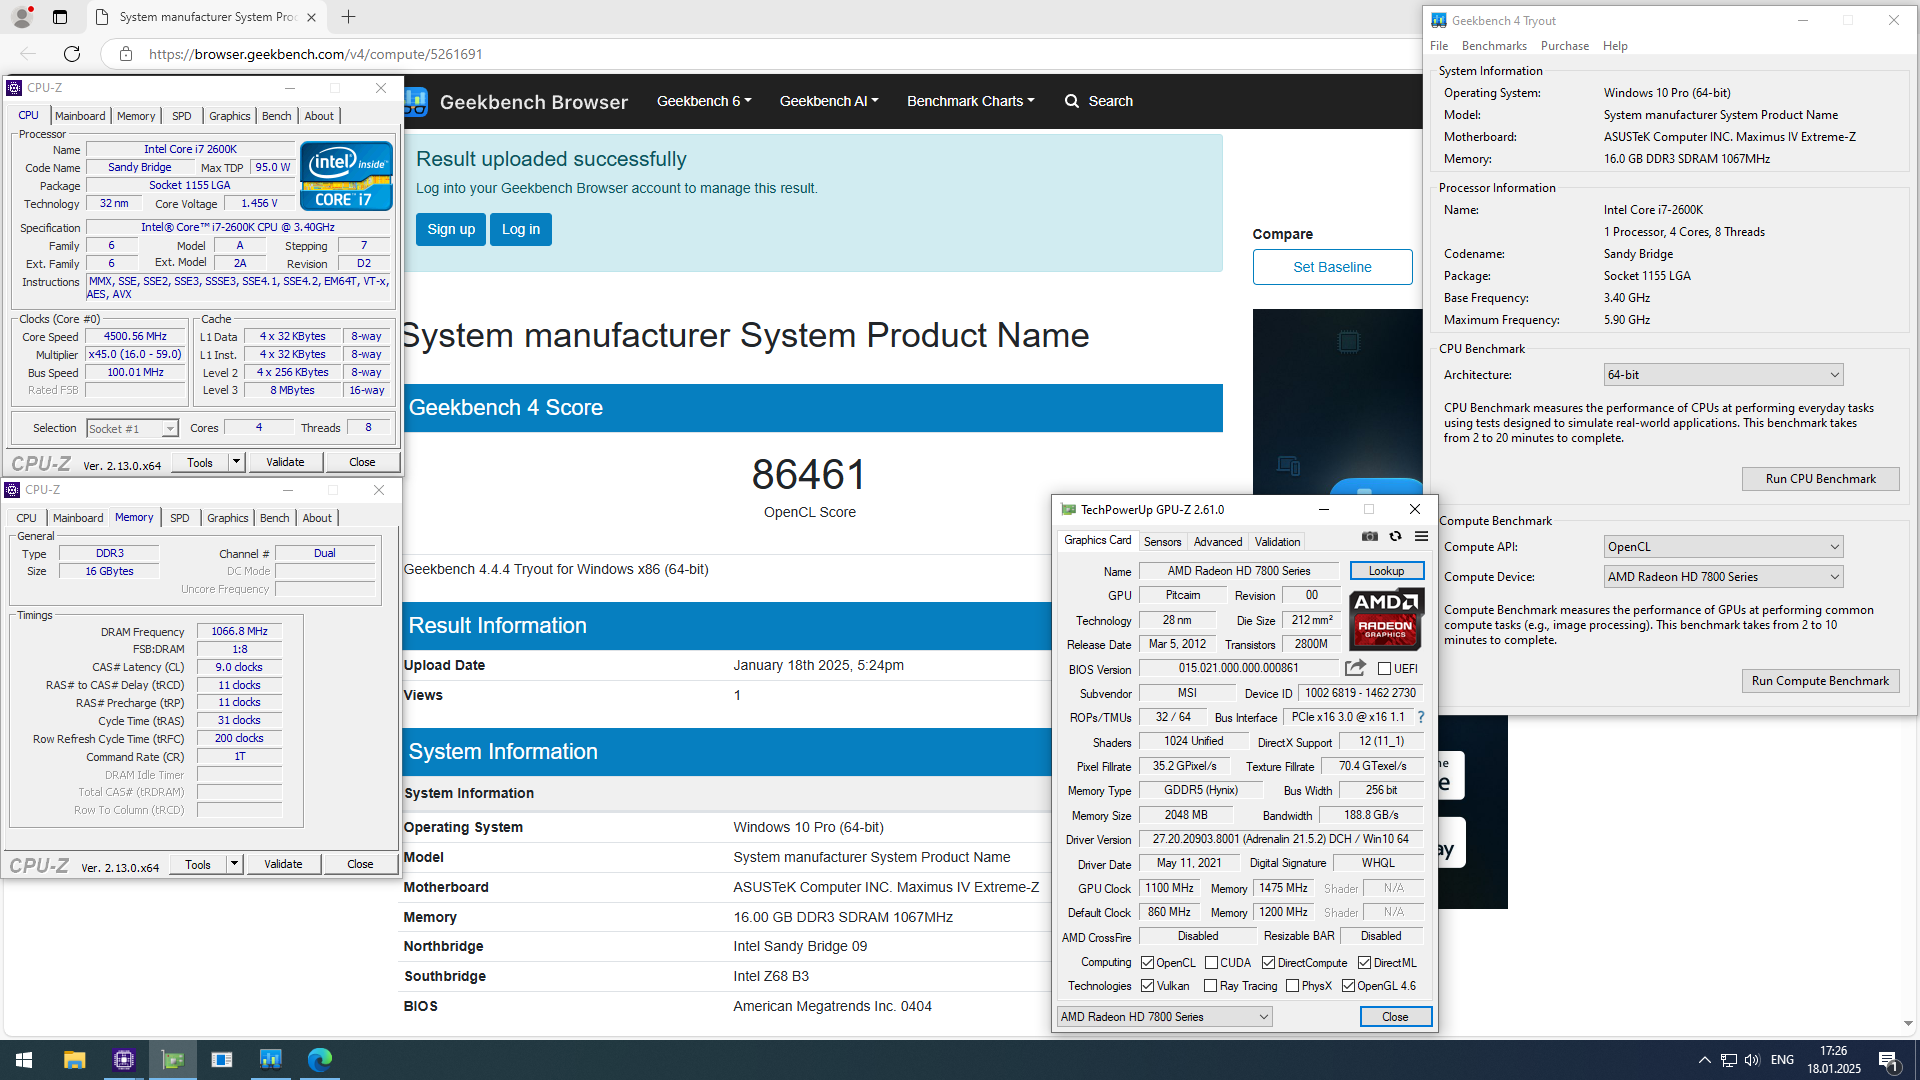The width and height of the screenshot is (1920, 1080).
Task: Expand the Geekbench 6 nav menu
Action: pyautogui.click(x=703, y=101)
